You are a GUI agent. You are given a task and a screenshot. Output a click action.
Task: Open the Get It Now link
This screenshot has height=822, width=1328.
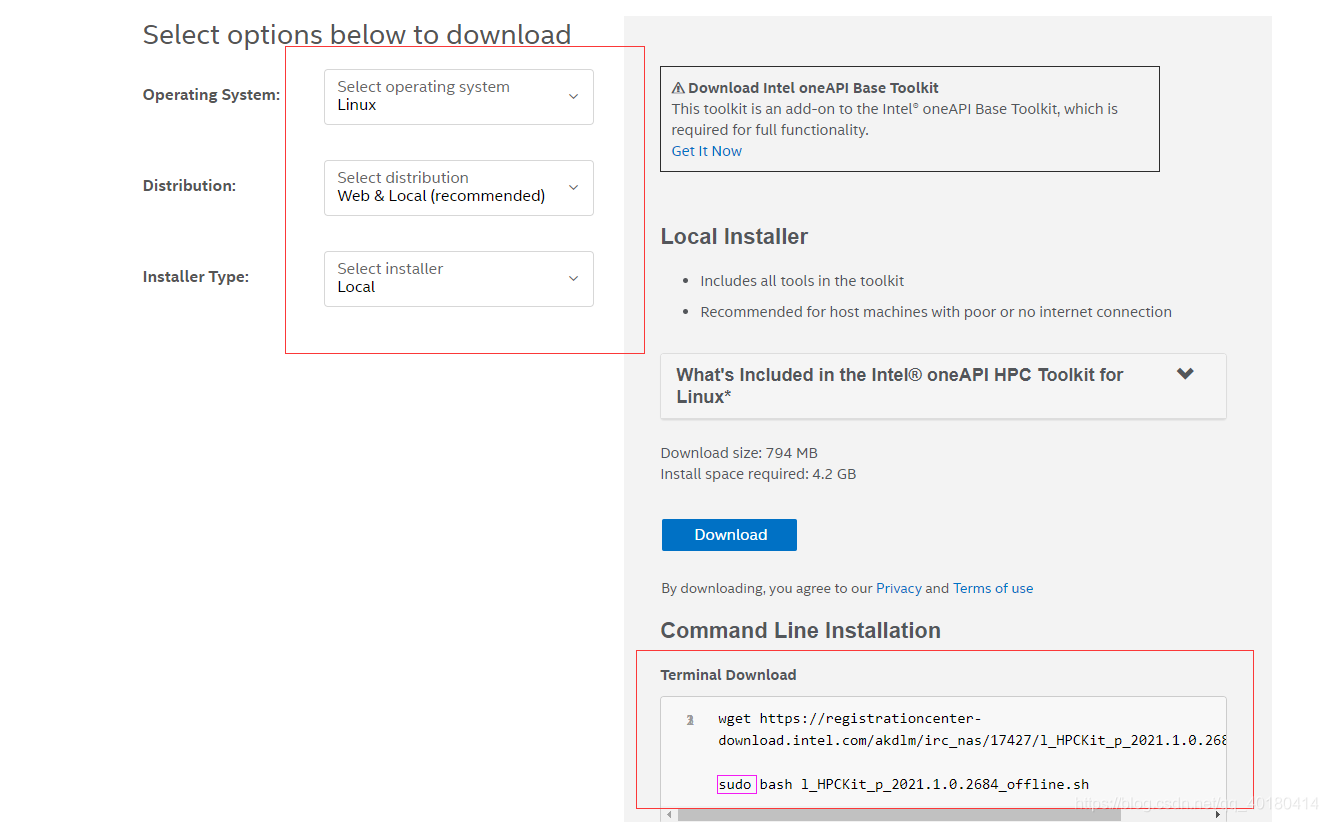click(x=706, y=151)
